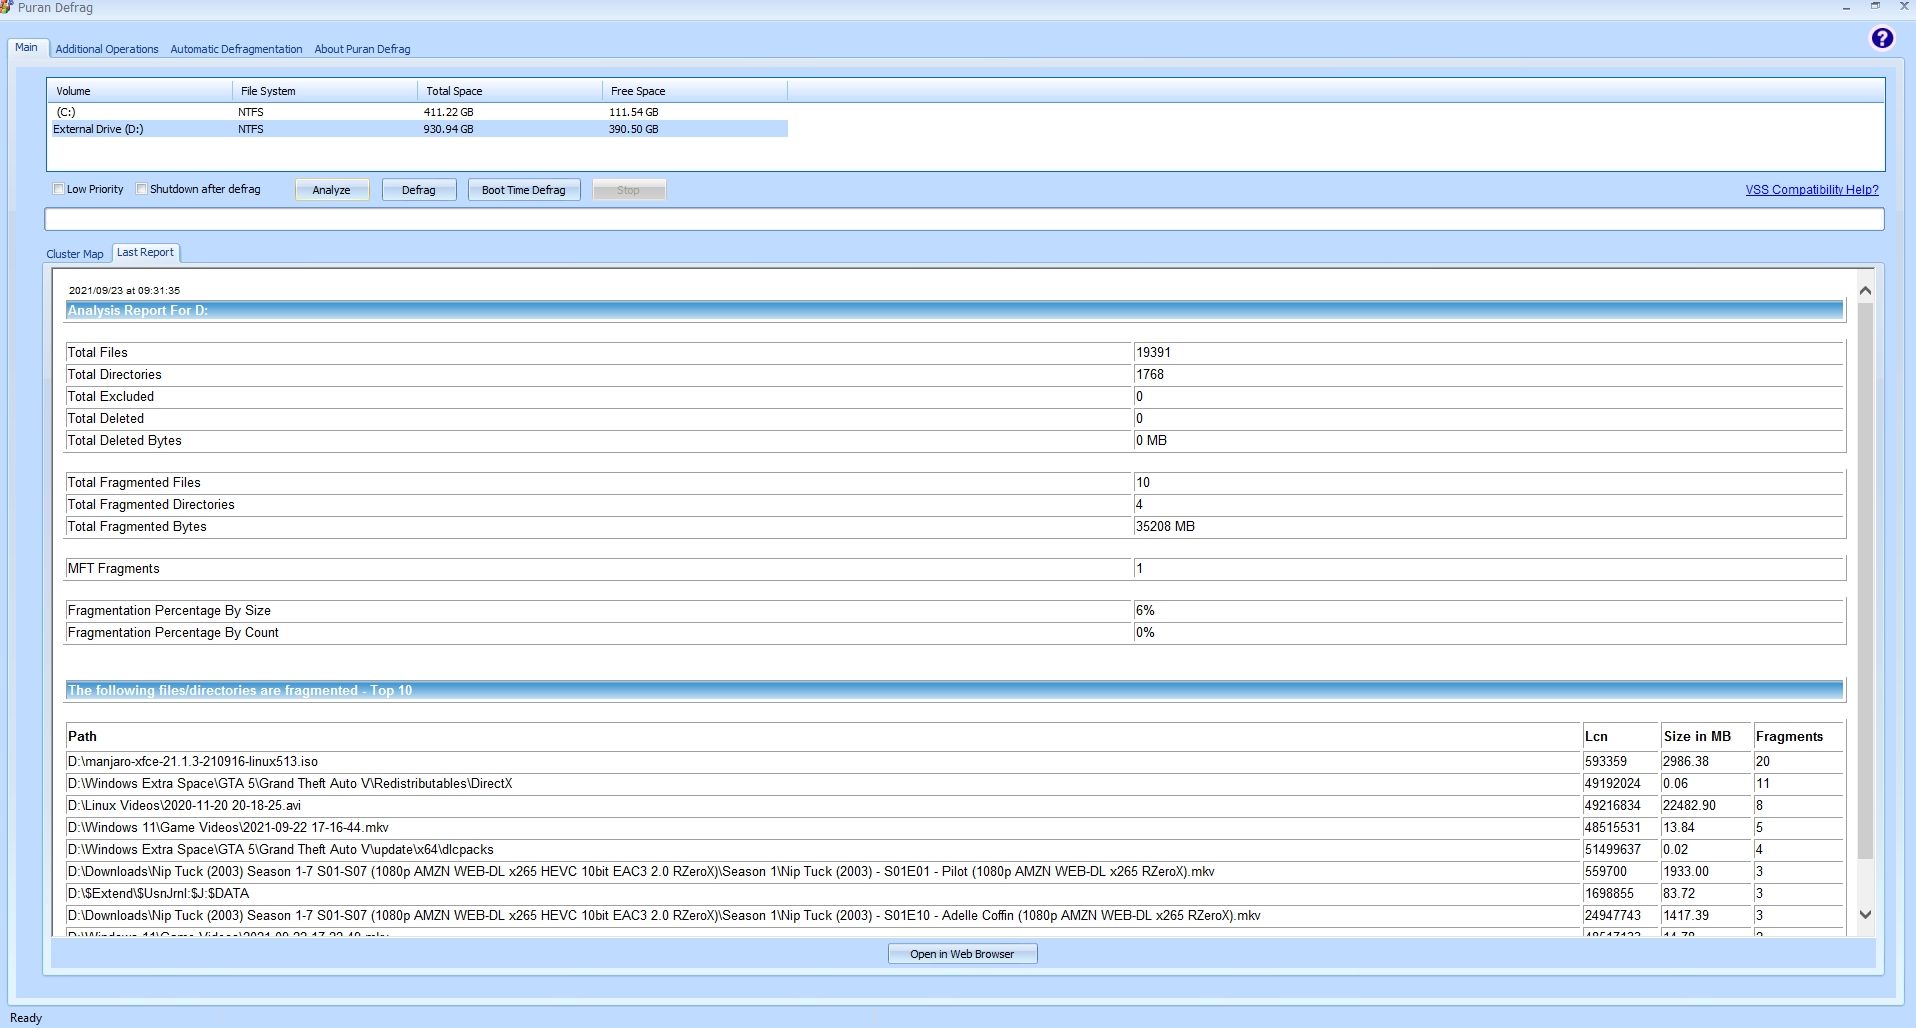Enable the Low Priority checkbox

click(59, 189)
